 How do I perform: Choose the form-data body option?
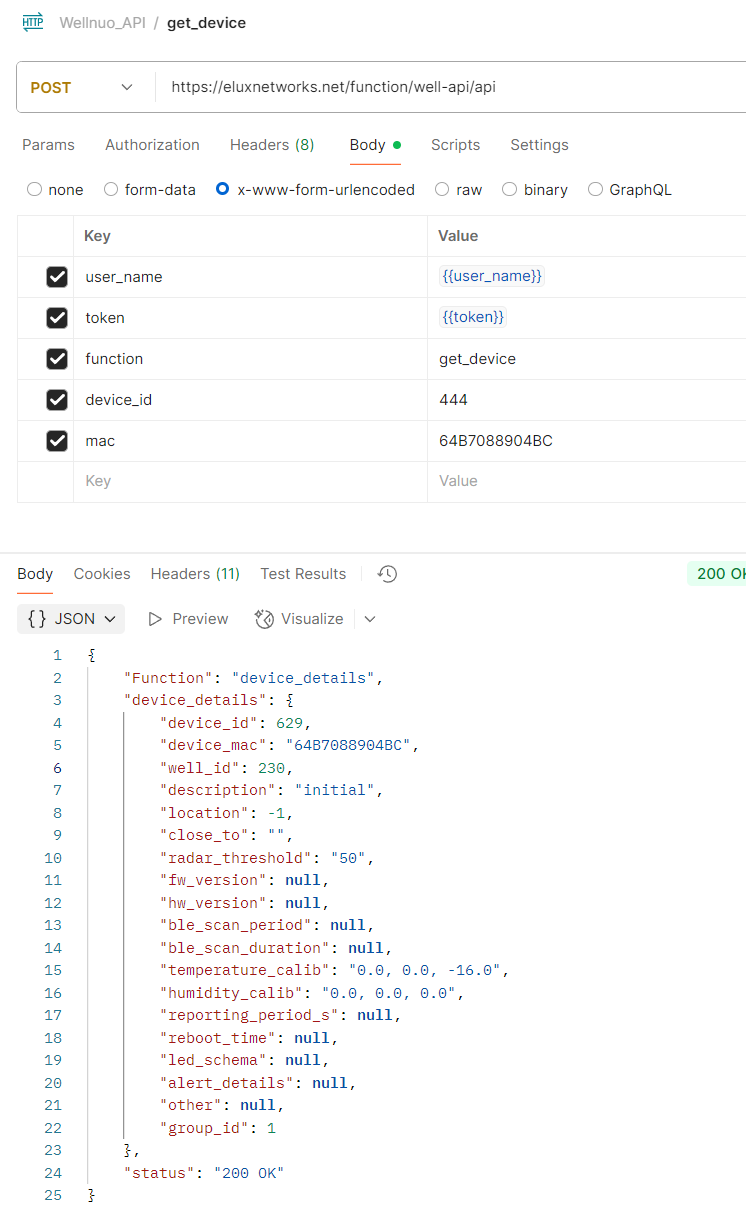click(111, 190)
